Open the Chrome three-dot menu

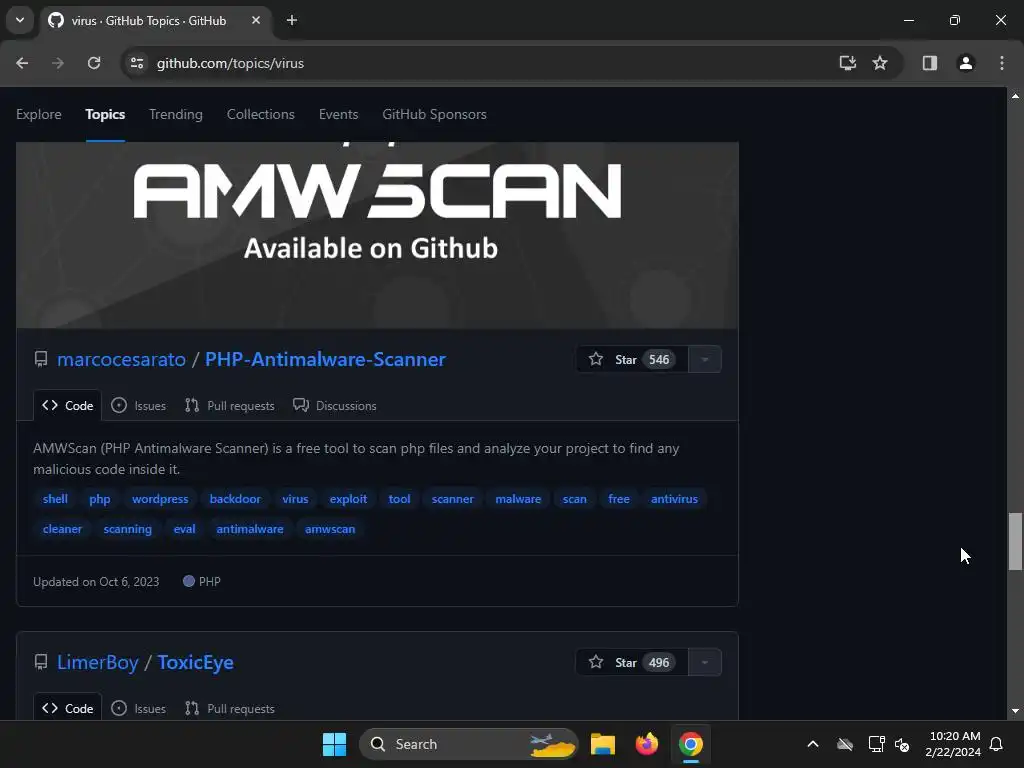[1002, 63]
